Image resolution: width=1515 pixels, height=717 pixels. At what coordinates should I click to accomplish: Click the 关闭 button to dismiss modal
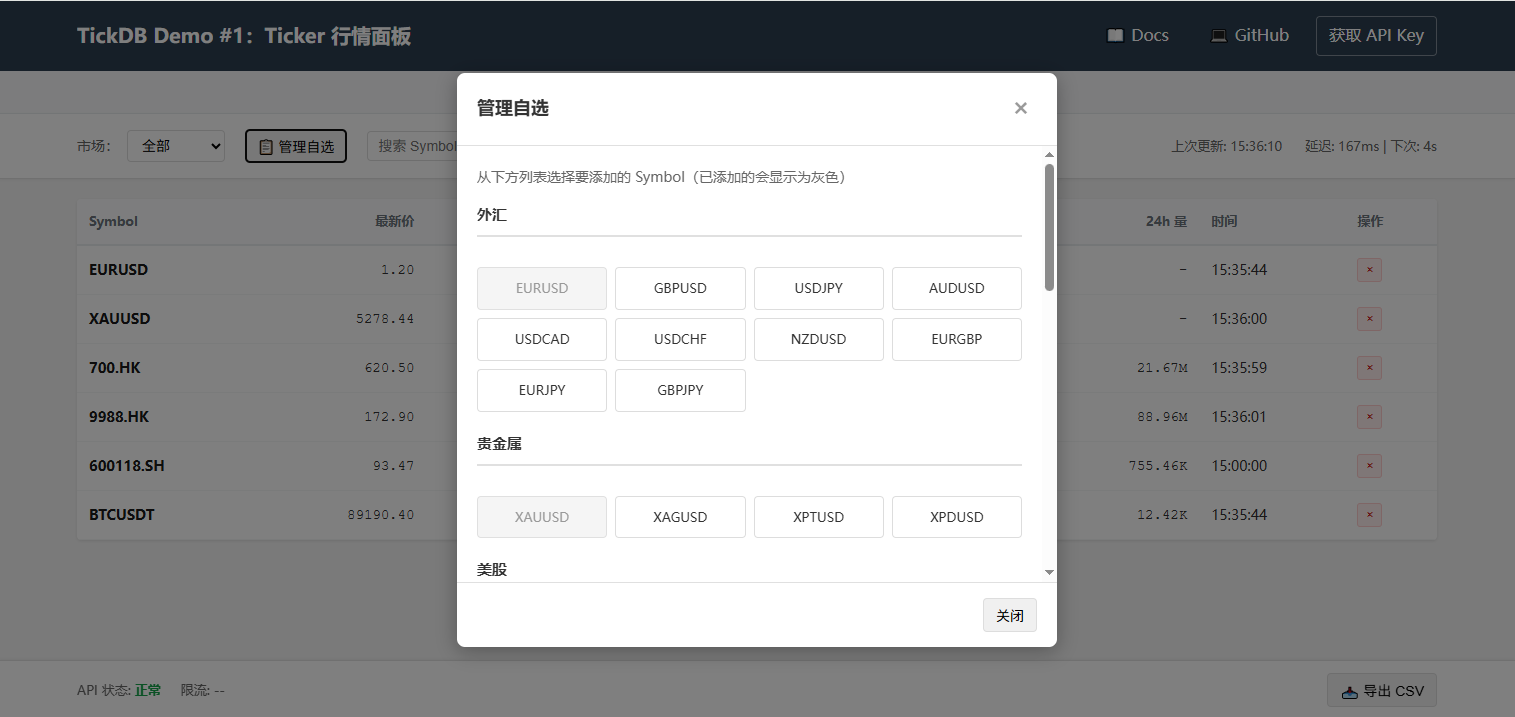[x=1009, y=614]
